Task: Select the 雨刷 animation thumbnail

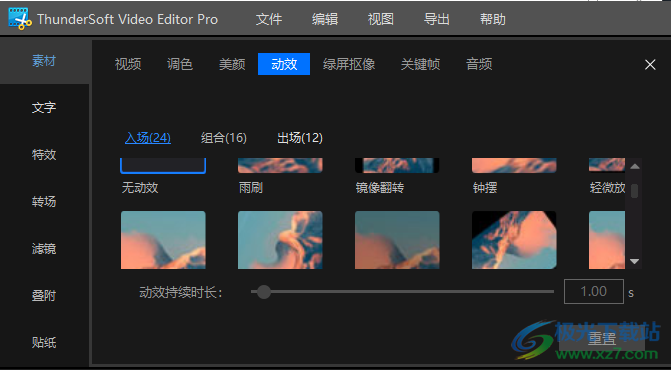Action: [280, 165]
